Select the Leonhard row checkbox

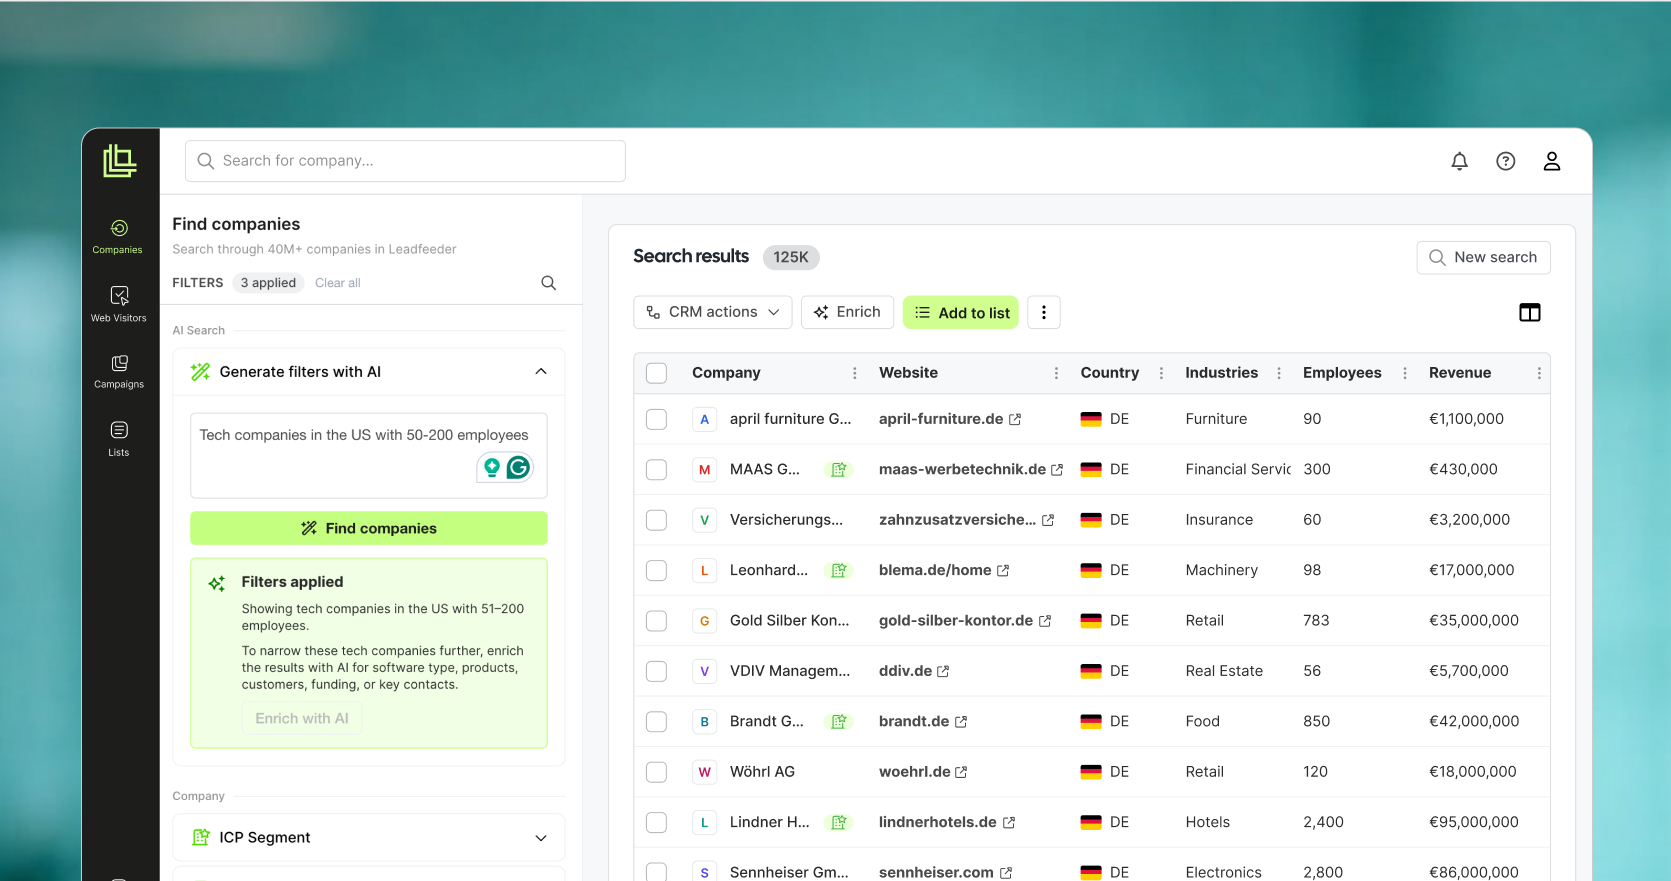pyautogui.click(x=657, y=570)
